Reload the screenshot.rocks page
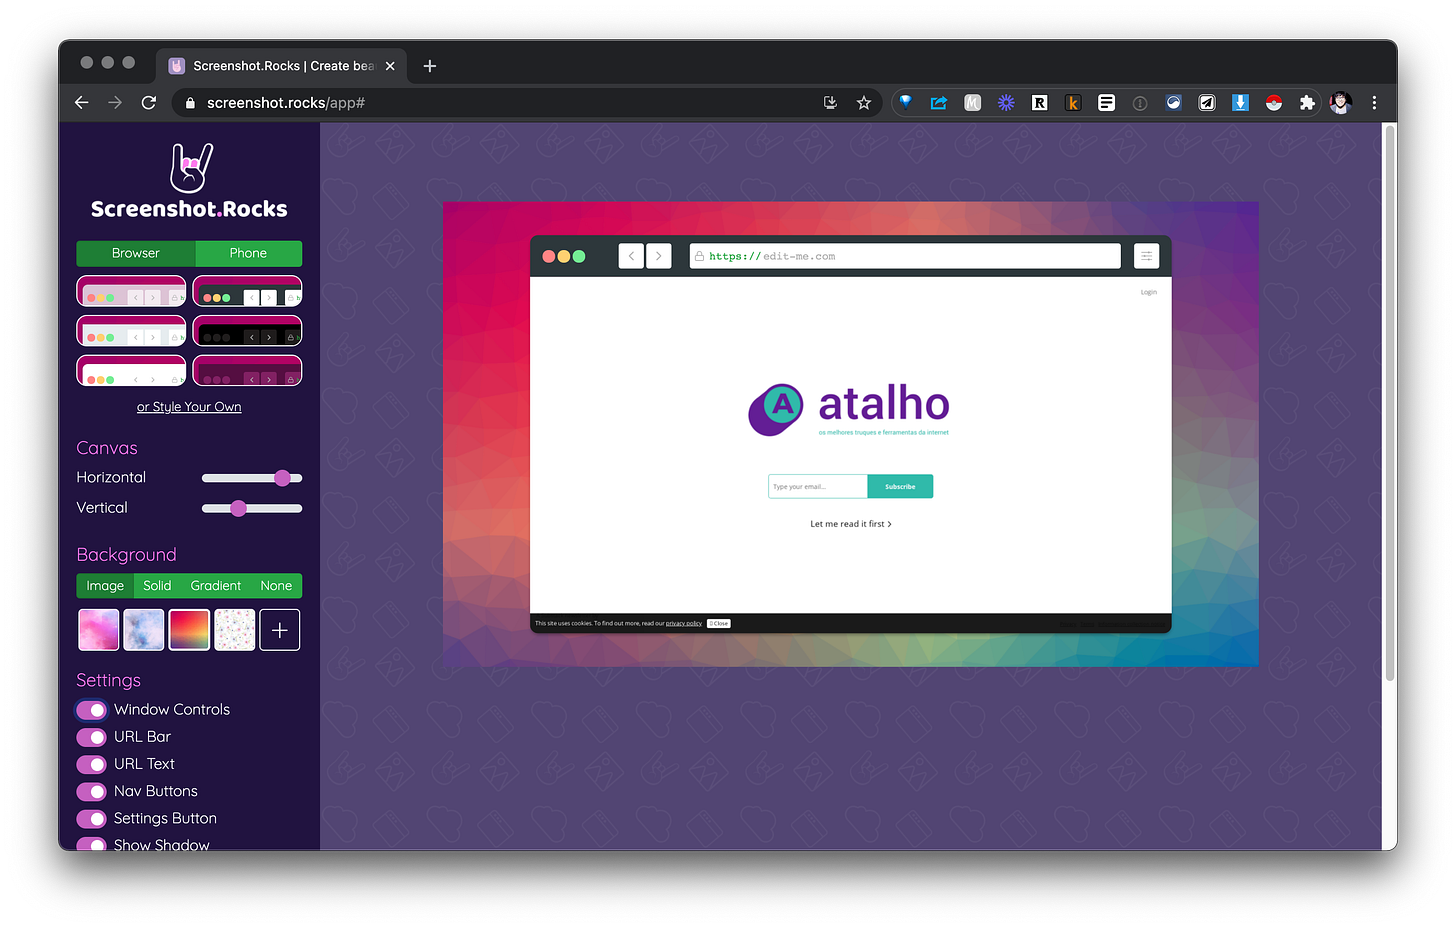The image size is (1456, 928). click(x=149, y=103)
